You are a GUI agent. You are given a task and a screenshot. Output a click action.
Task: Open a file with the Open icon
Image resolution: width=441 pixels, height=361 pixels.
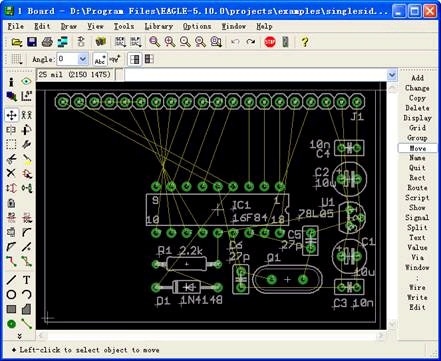click(16, 42)
